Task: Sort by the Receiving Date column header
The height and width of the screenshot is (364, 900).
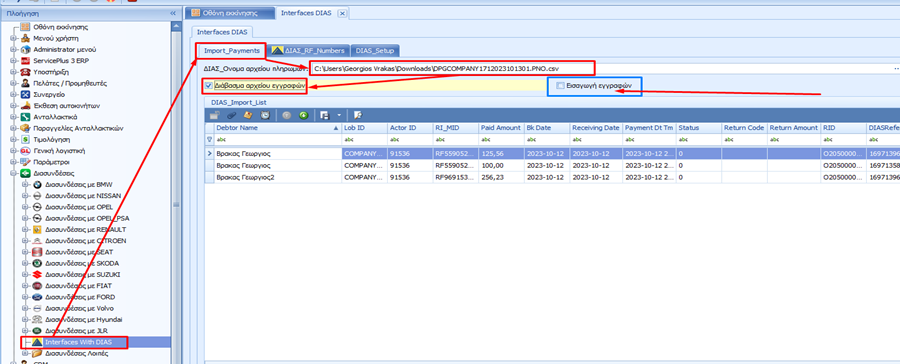Action: click(x=596, y=127)
